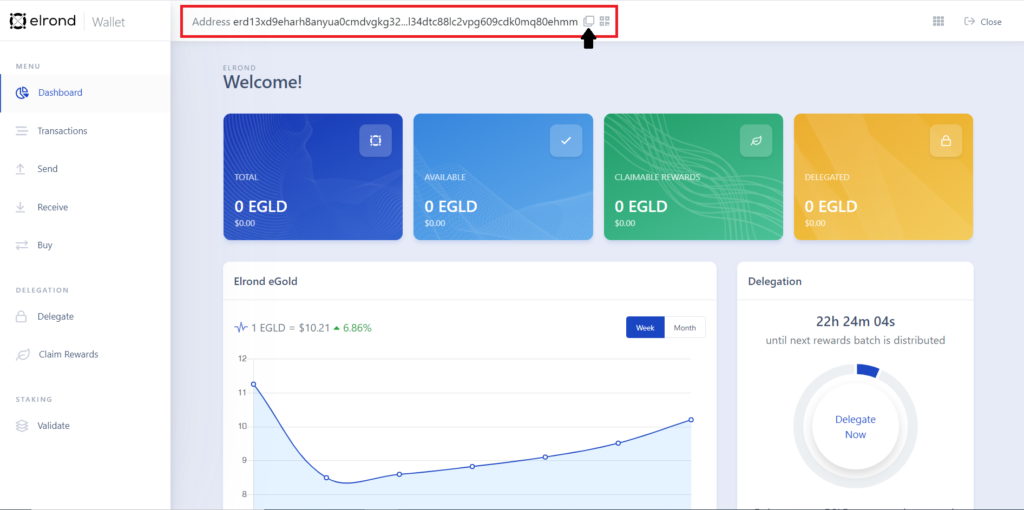Image resolution: width=1024 pixels, height=510 pixels.
Task: Open the apps grid icon
Action: [938, 21]
